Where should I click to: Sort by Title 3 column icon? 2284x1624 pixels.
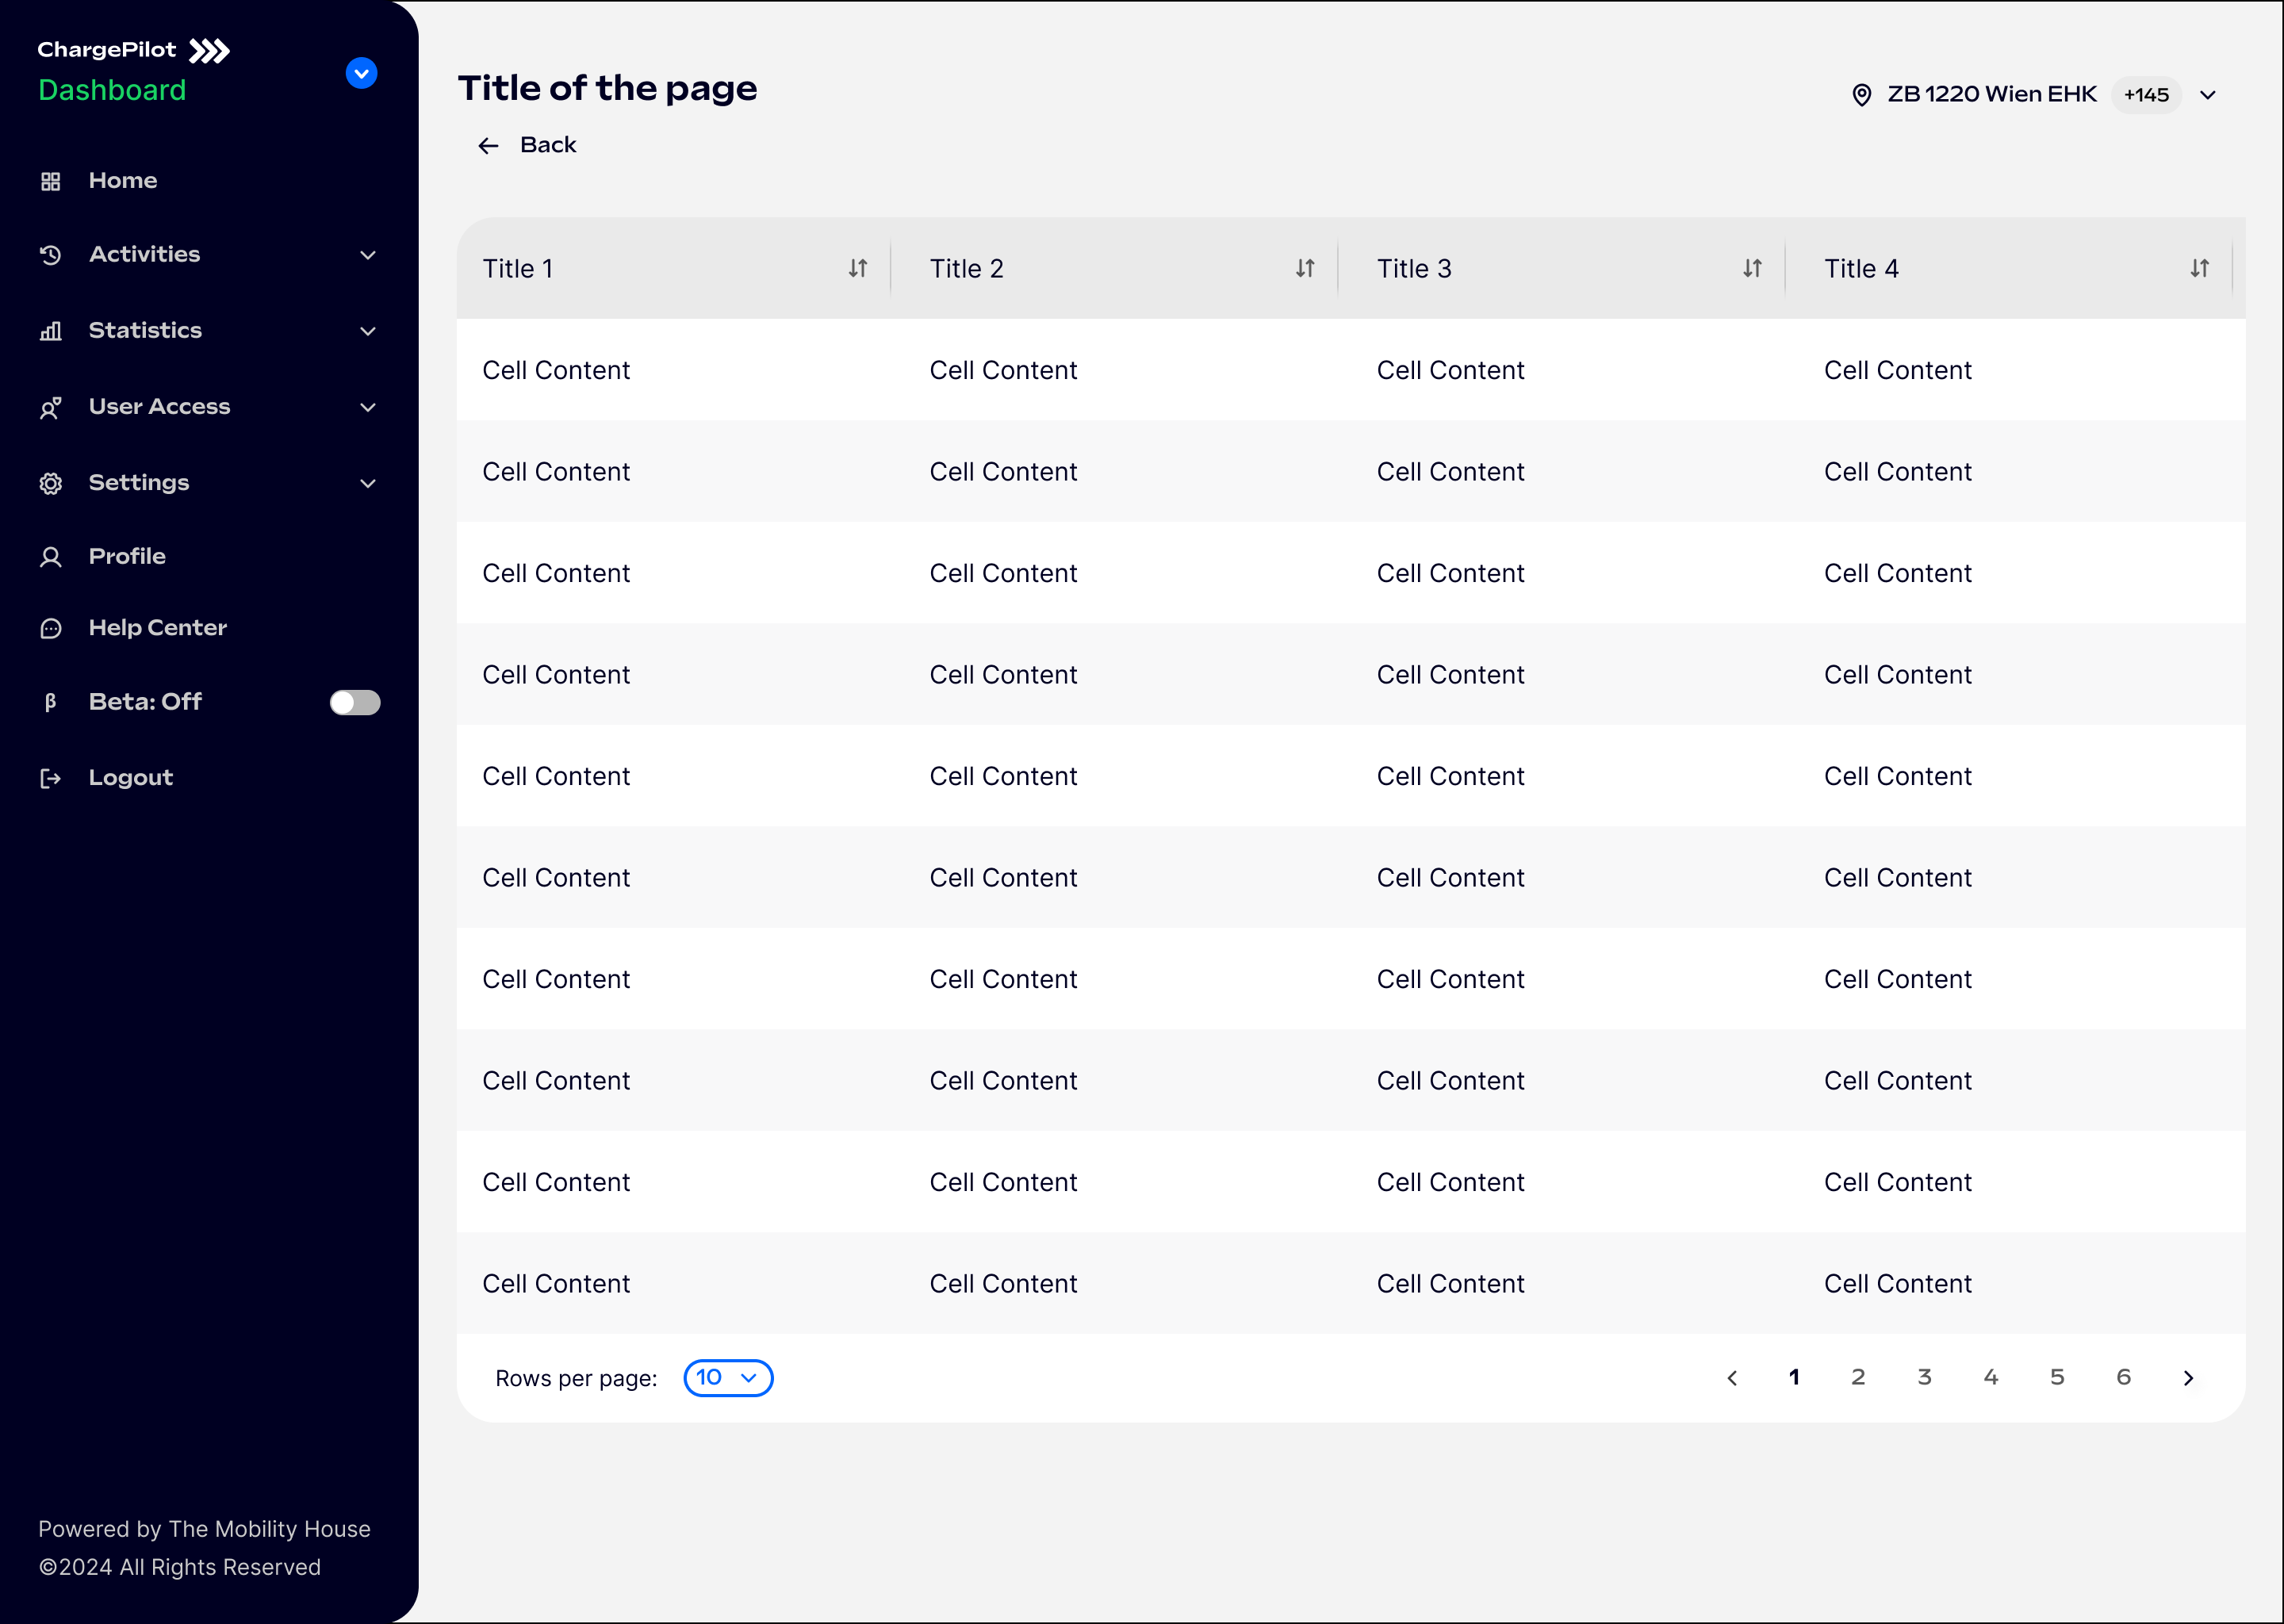[x=1752, y=268]
